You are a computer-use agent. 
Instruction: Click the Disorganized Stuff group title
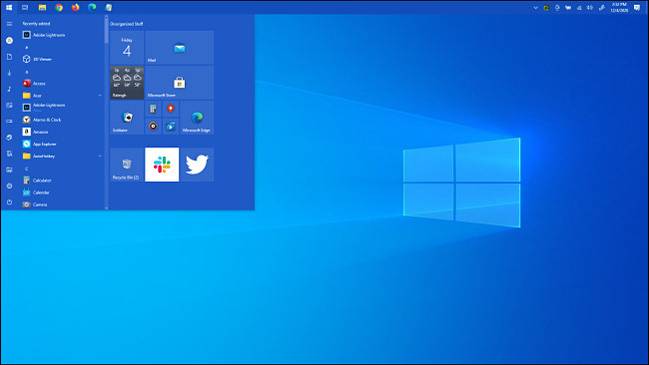127,24
